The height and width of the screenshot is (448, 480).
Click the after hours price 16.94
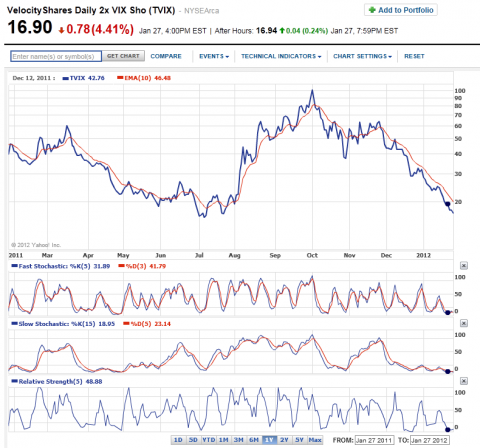(x=266, y=31)
